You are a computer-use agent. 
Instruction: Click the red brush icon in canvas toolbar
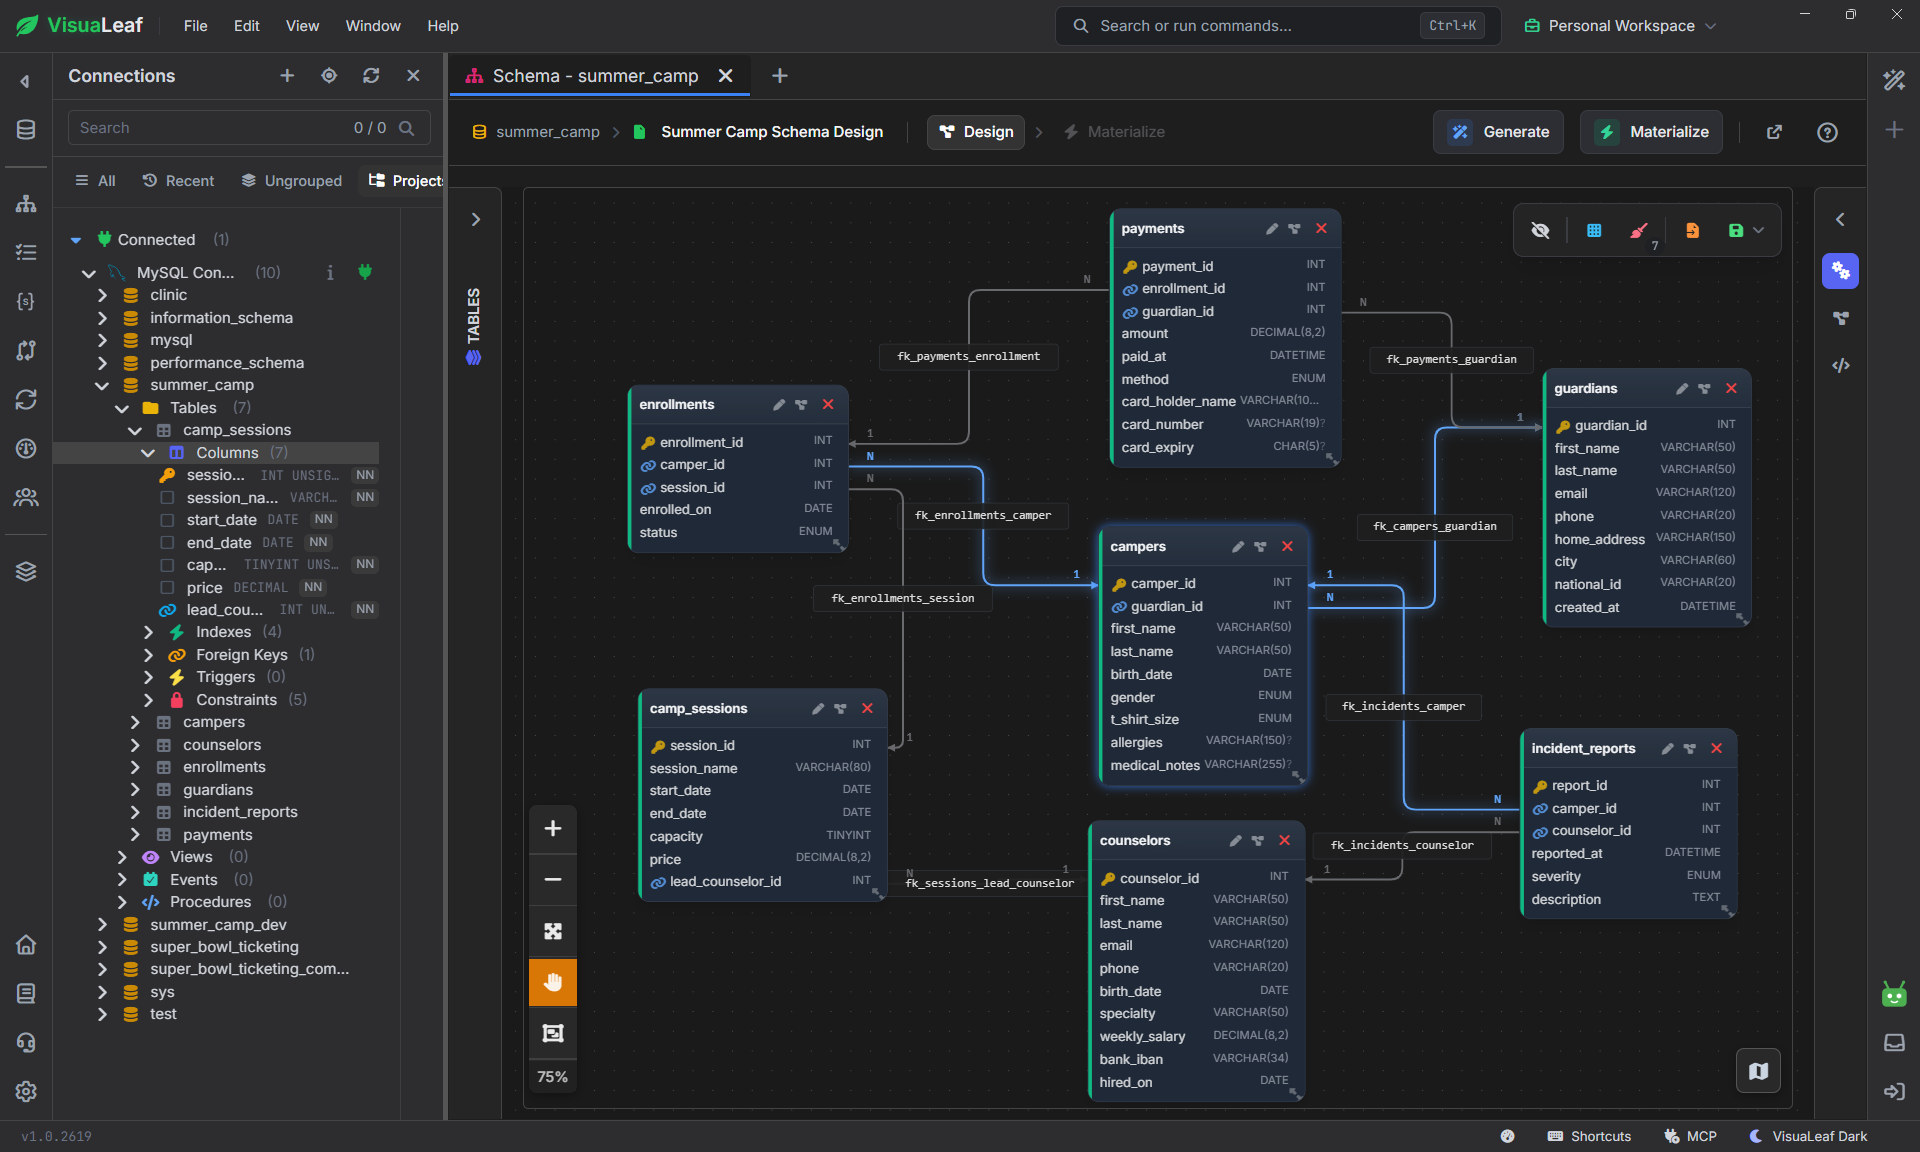click(1638, 231)
